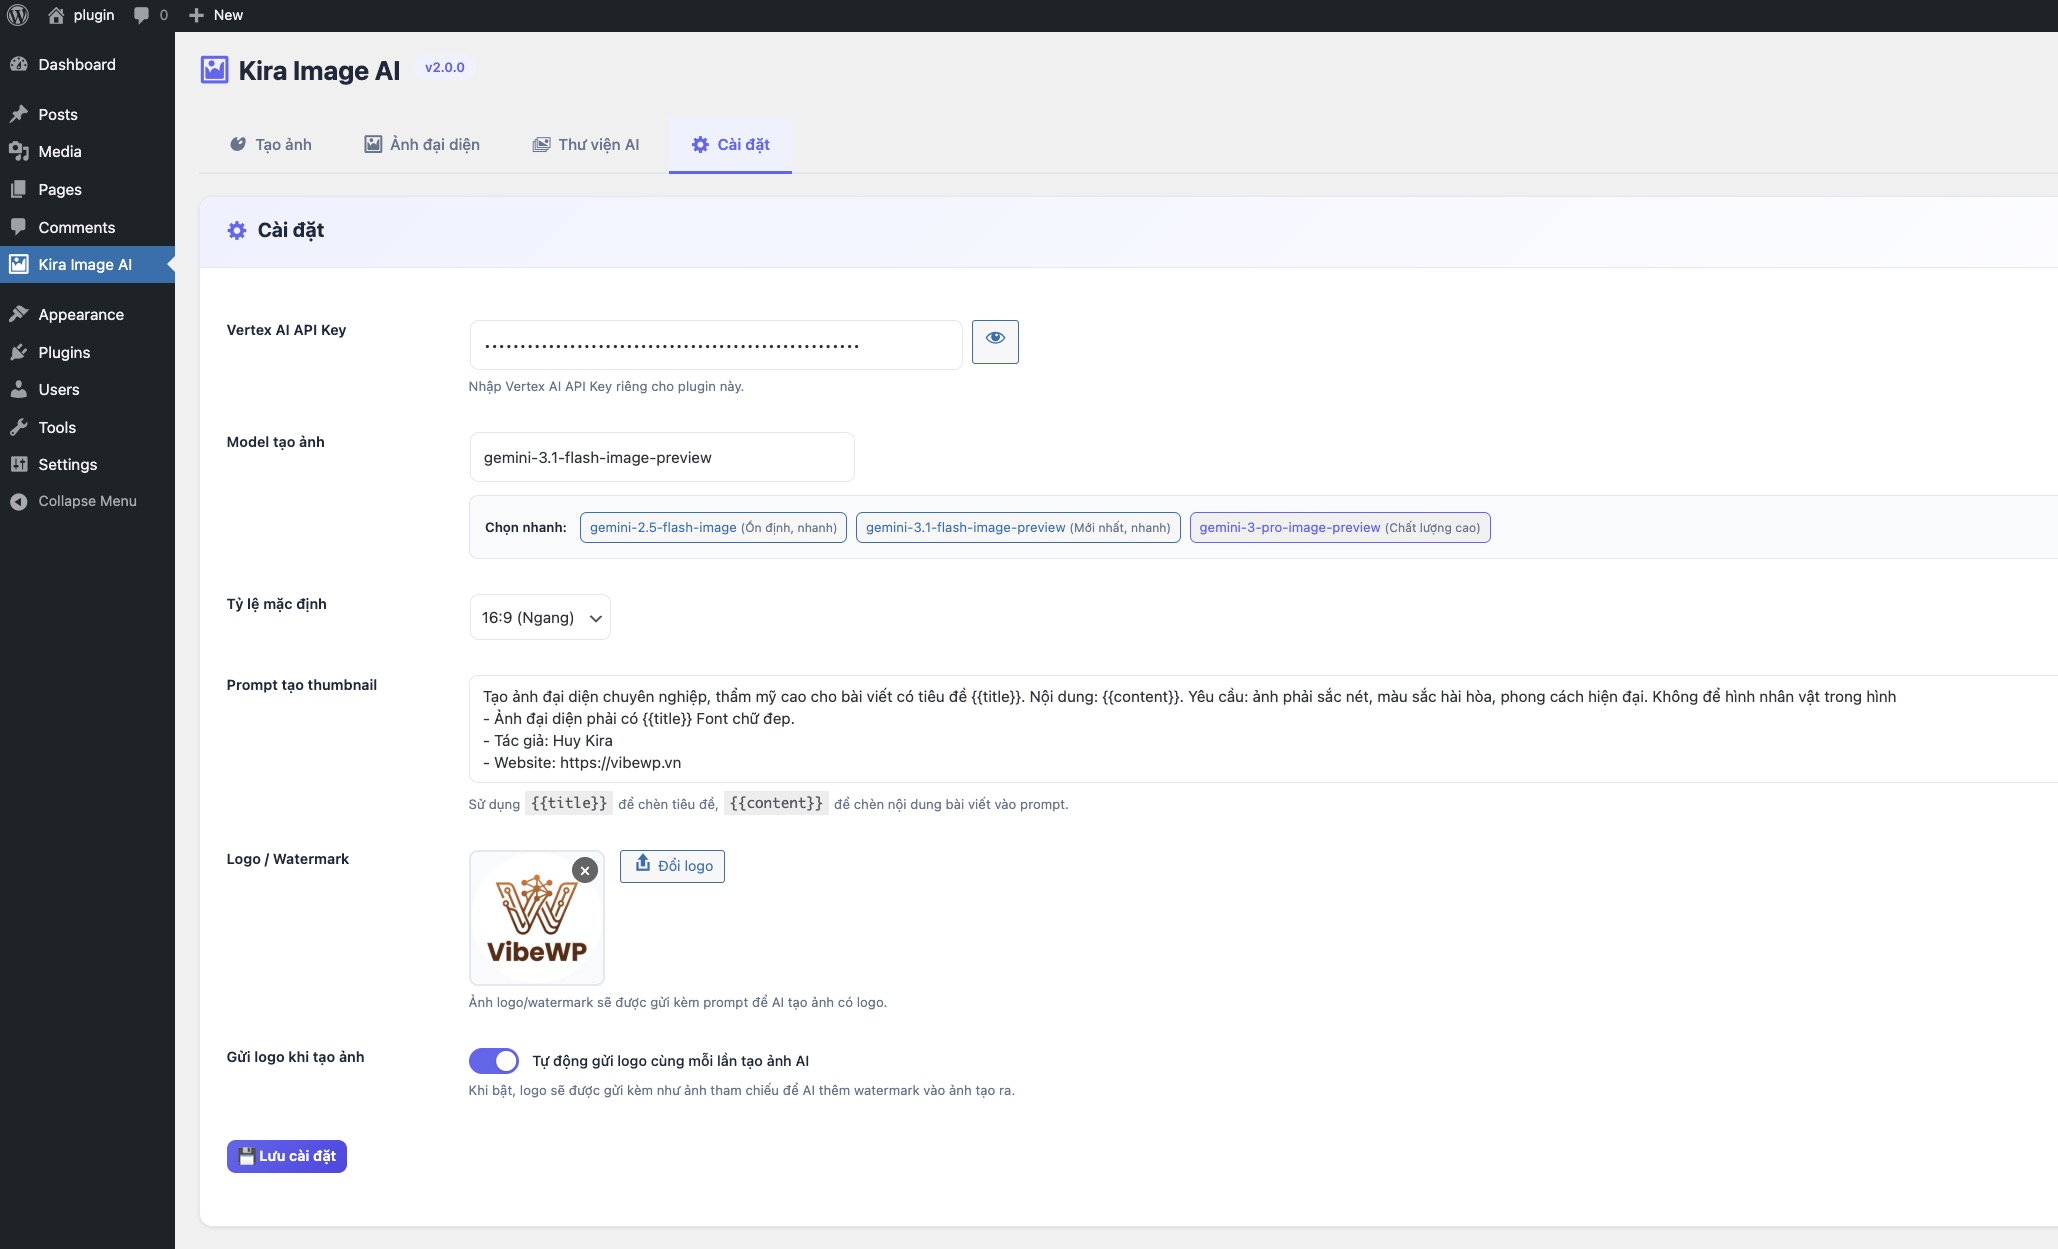The width and height of the screenshot is (2058, 1249).
Task: Click the Appearance paintbrush icon
Action: coord(18,314)
